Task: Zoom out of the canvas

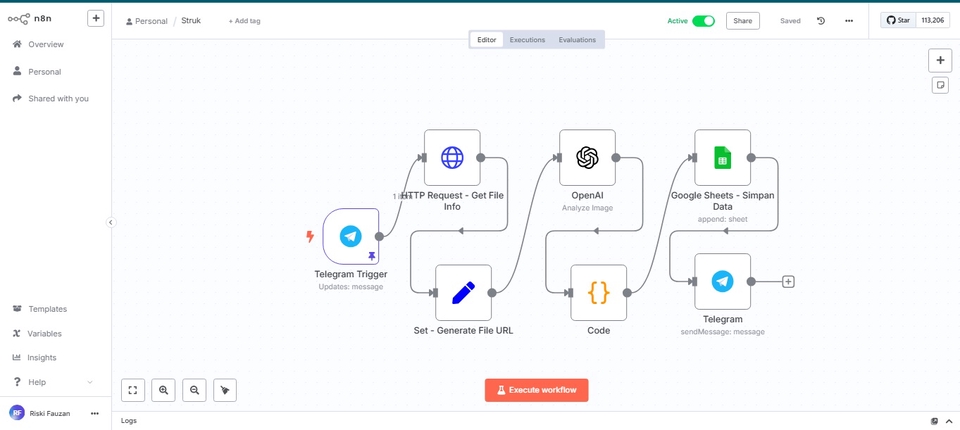Action: [x=194, y=390]
